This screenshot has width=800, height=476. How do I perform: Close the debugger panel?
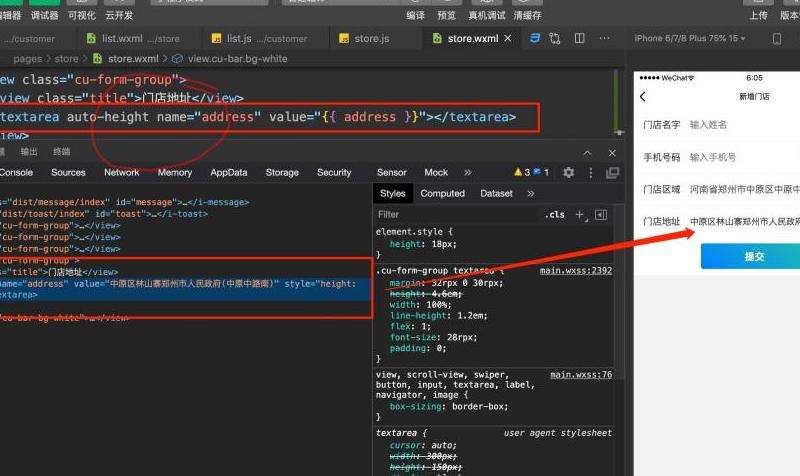point(612,153)
